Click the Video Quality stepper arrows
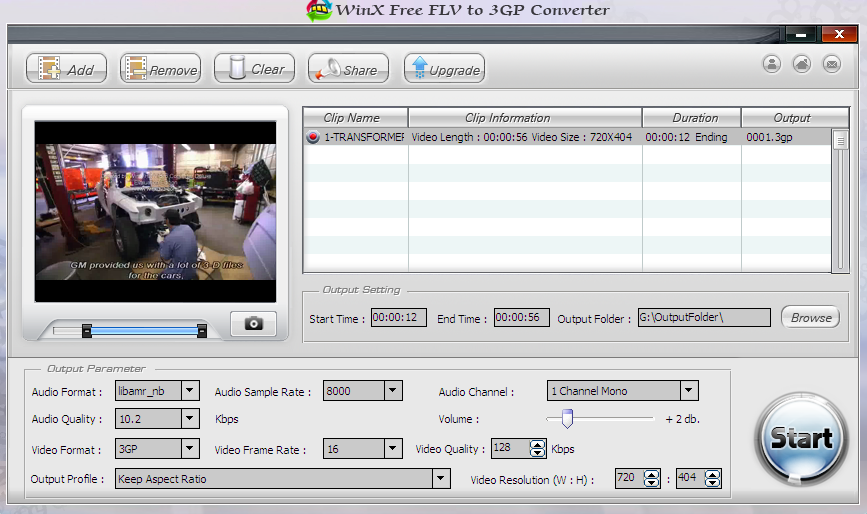The width and height of the screenshot is (867, 514). 537,448
